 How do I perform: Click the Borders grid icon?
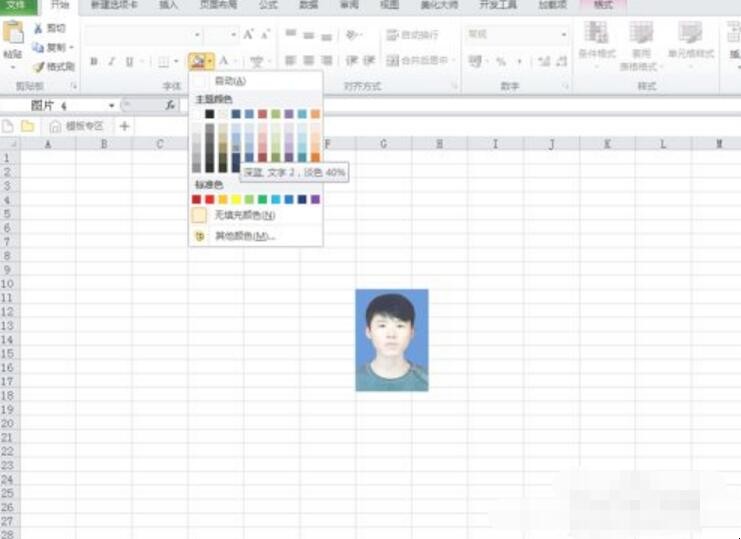(x=163, y=61)
